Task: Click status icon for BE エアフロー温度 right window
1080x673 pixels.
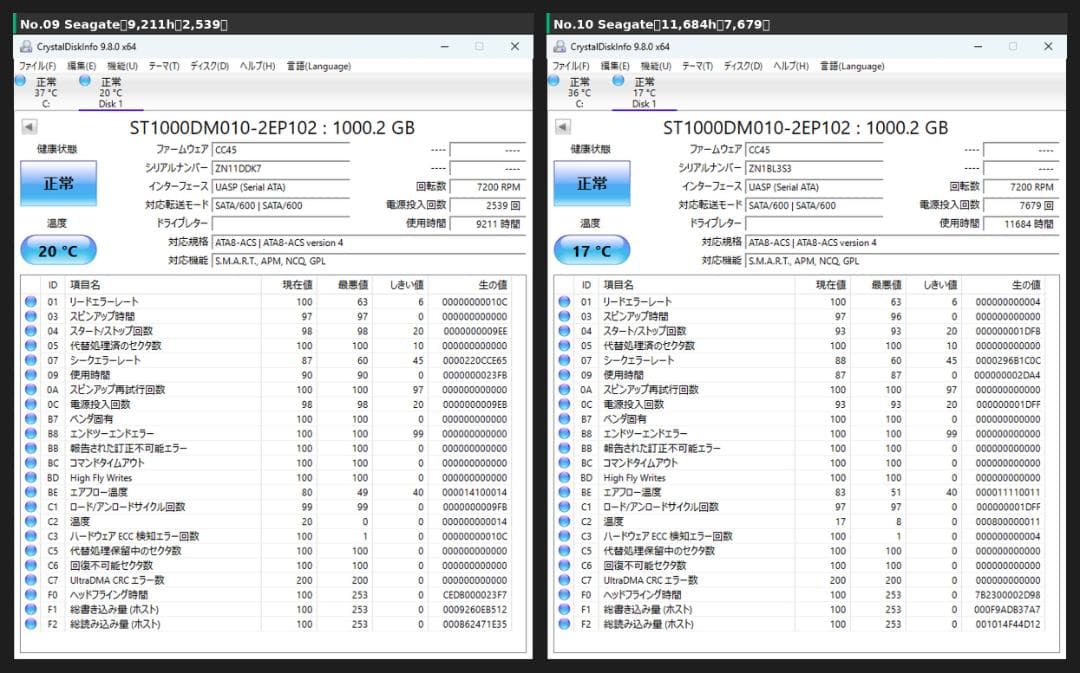Action: tap(565, 492)
